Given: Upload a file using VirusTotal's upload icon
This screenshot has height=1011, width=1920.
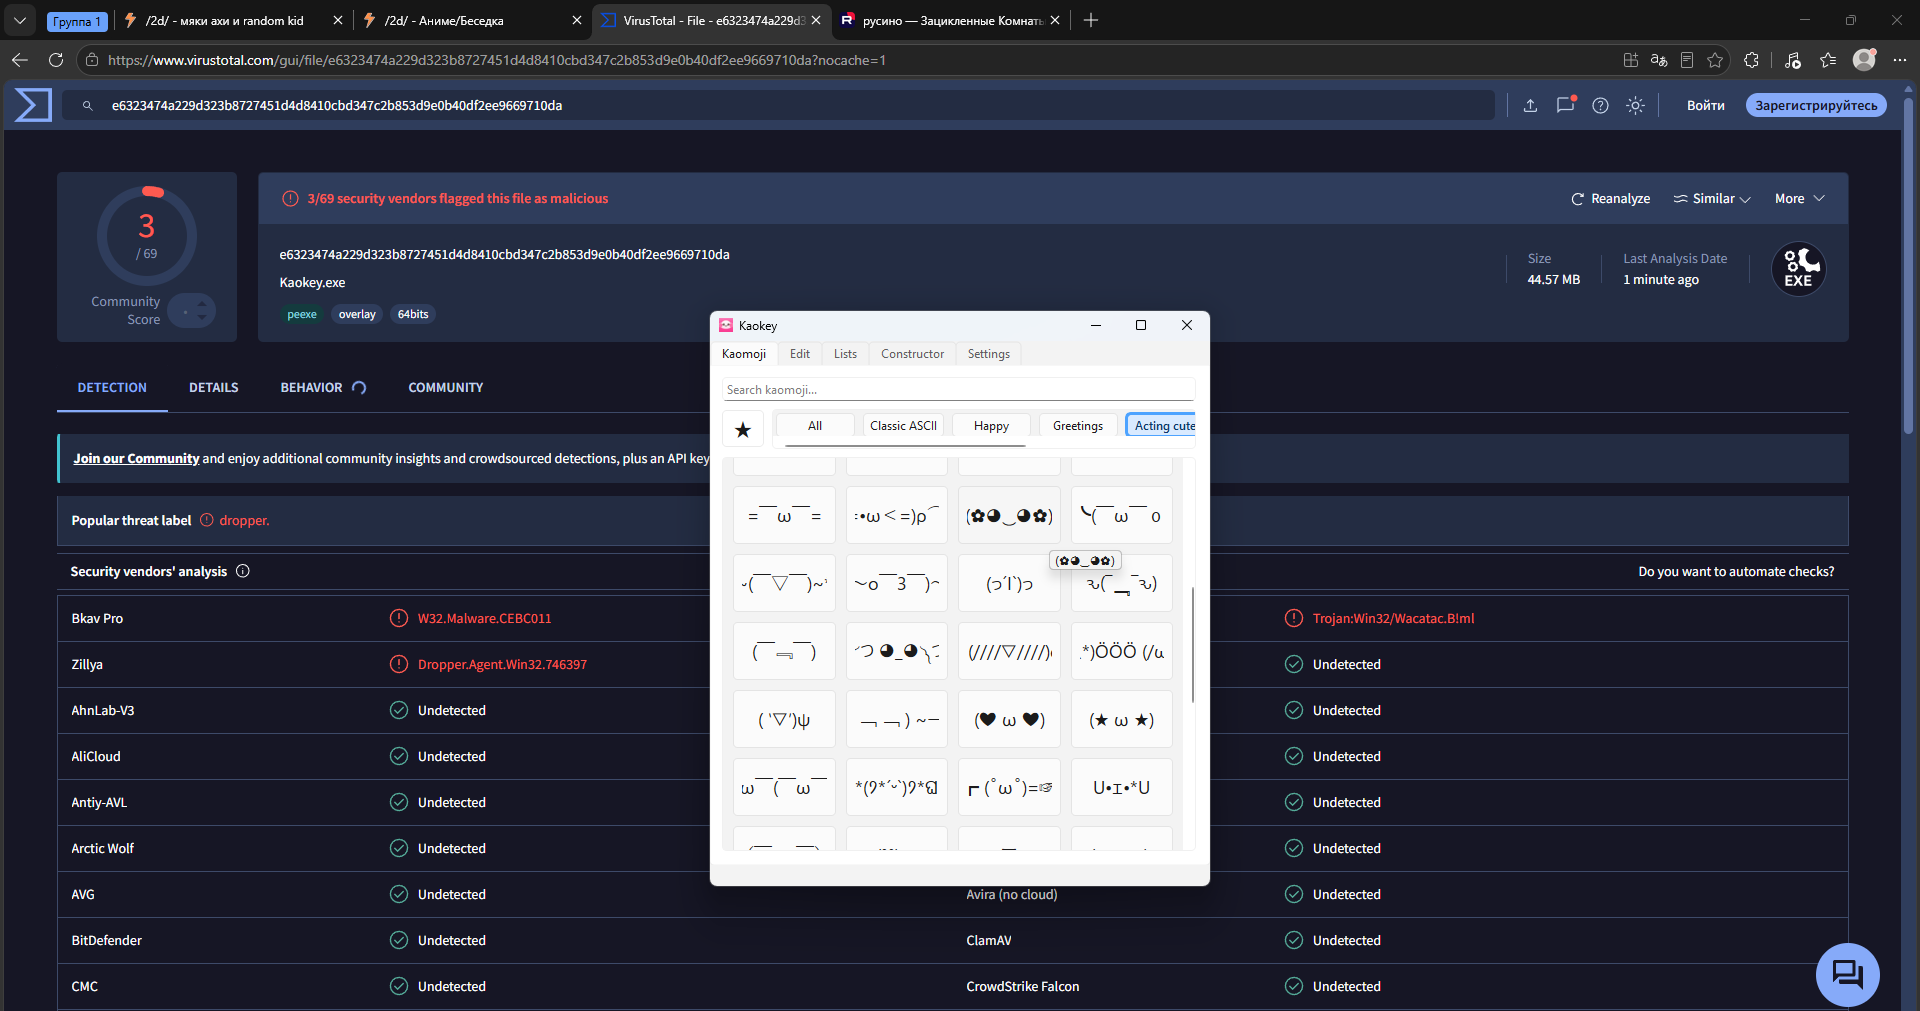Looking at the screenshot, I should click(1530, 105).
